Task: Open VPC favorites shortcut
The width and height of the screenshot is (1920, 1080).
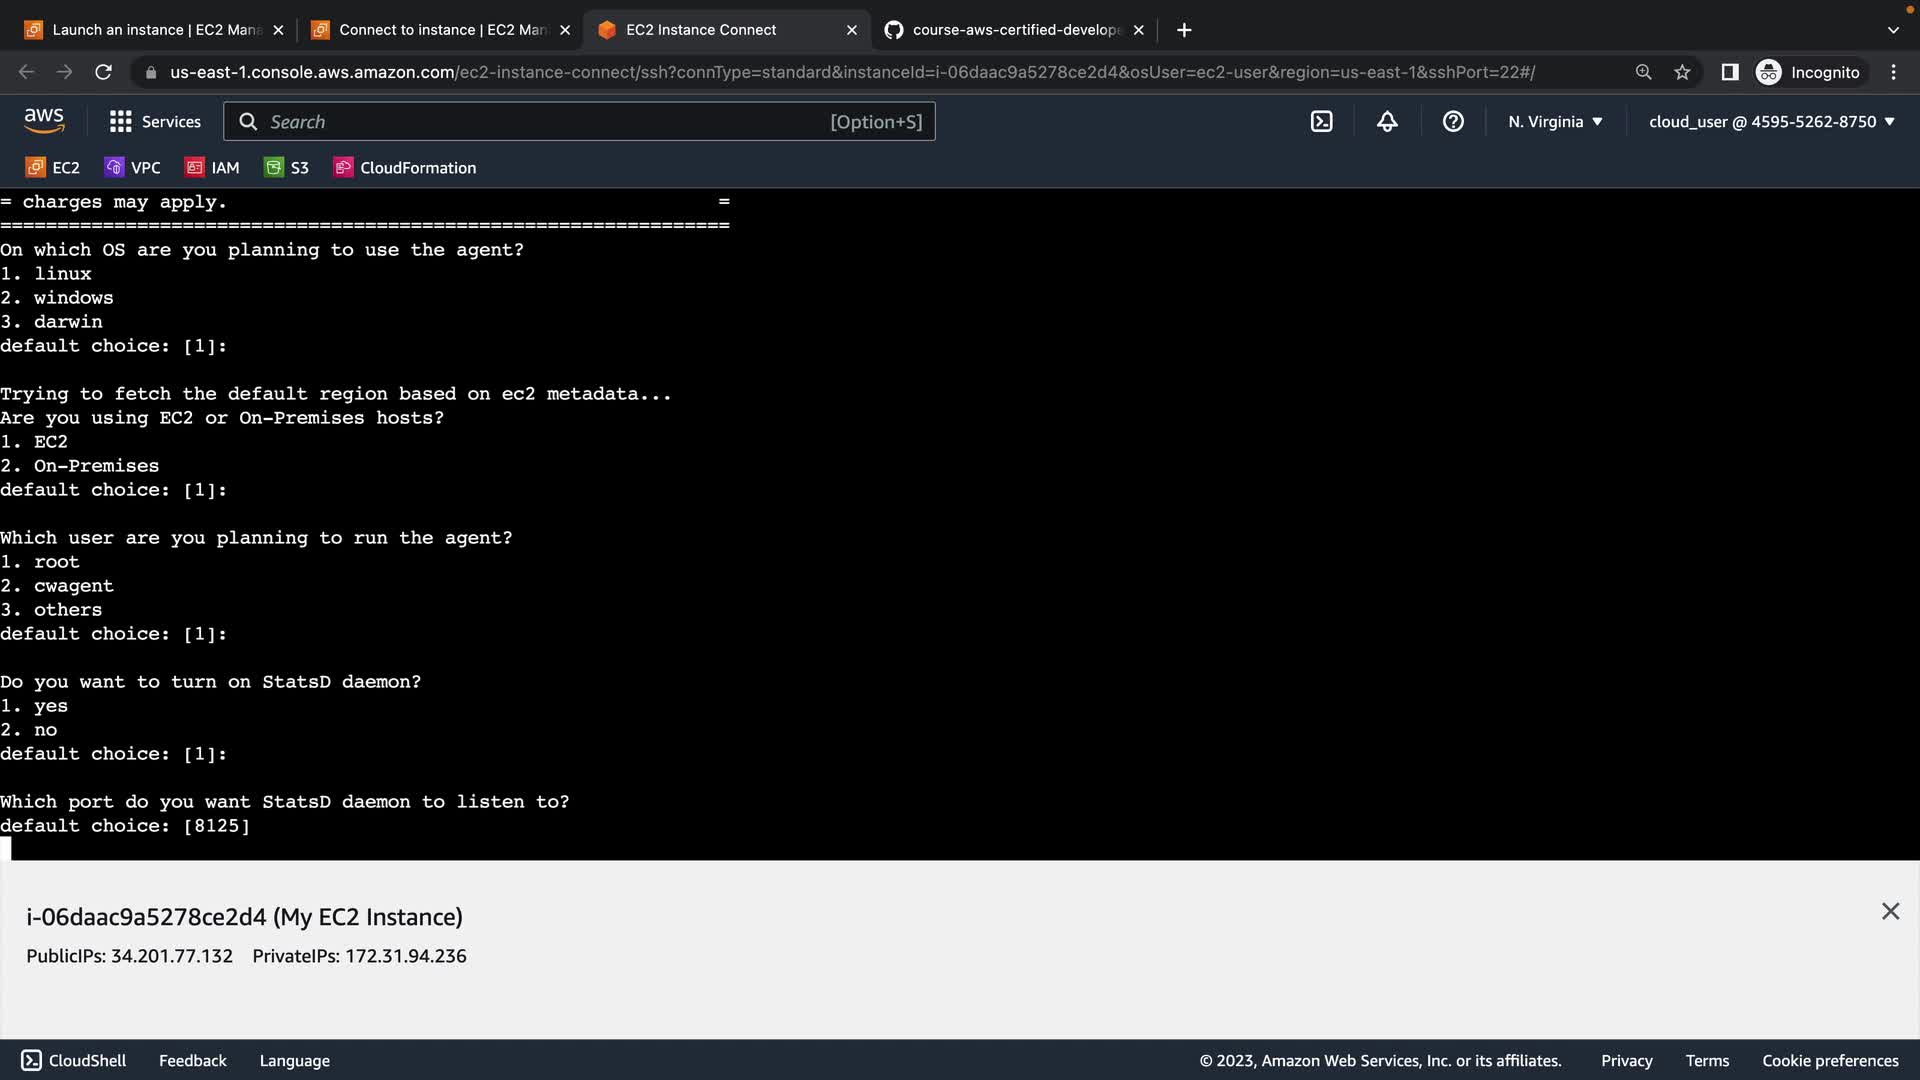Action: [x=133, y=168]
